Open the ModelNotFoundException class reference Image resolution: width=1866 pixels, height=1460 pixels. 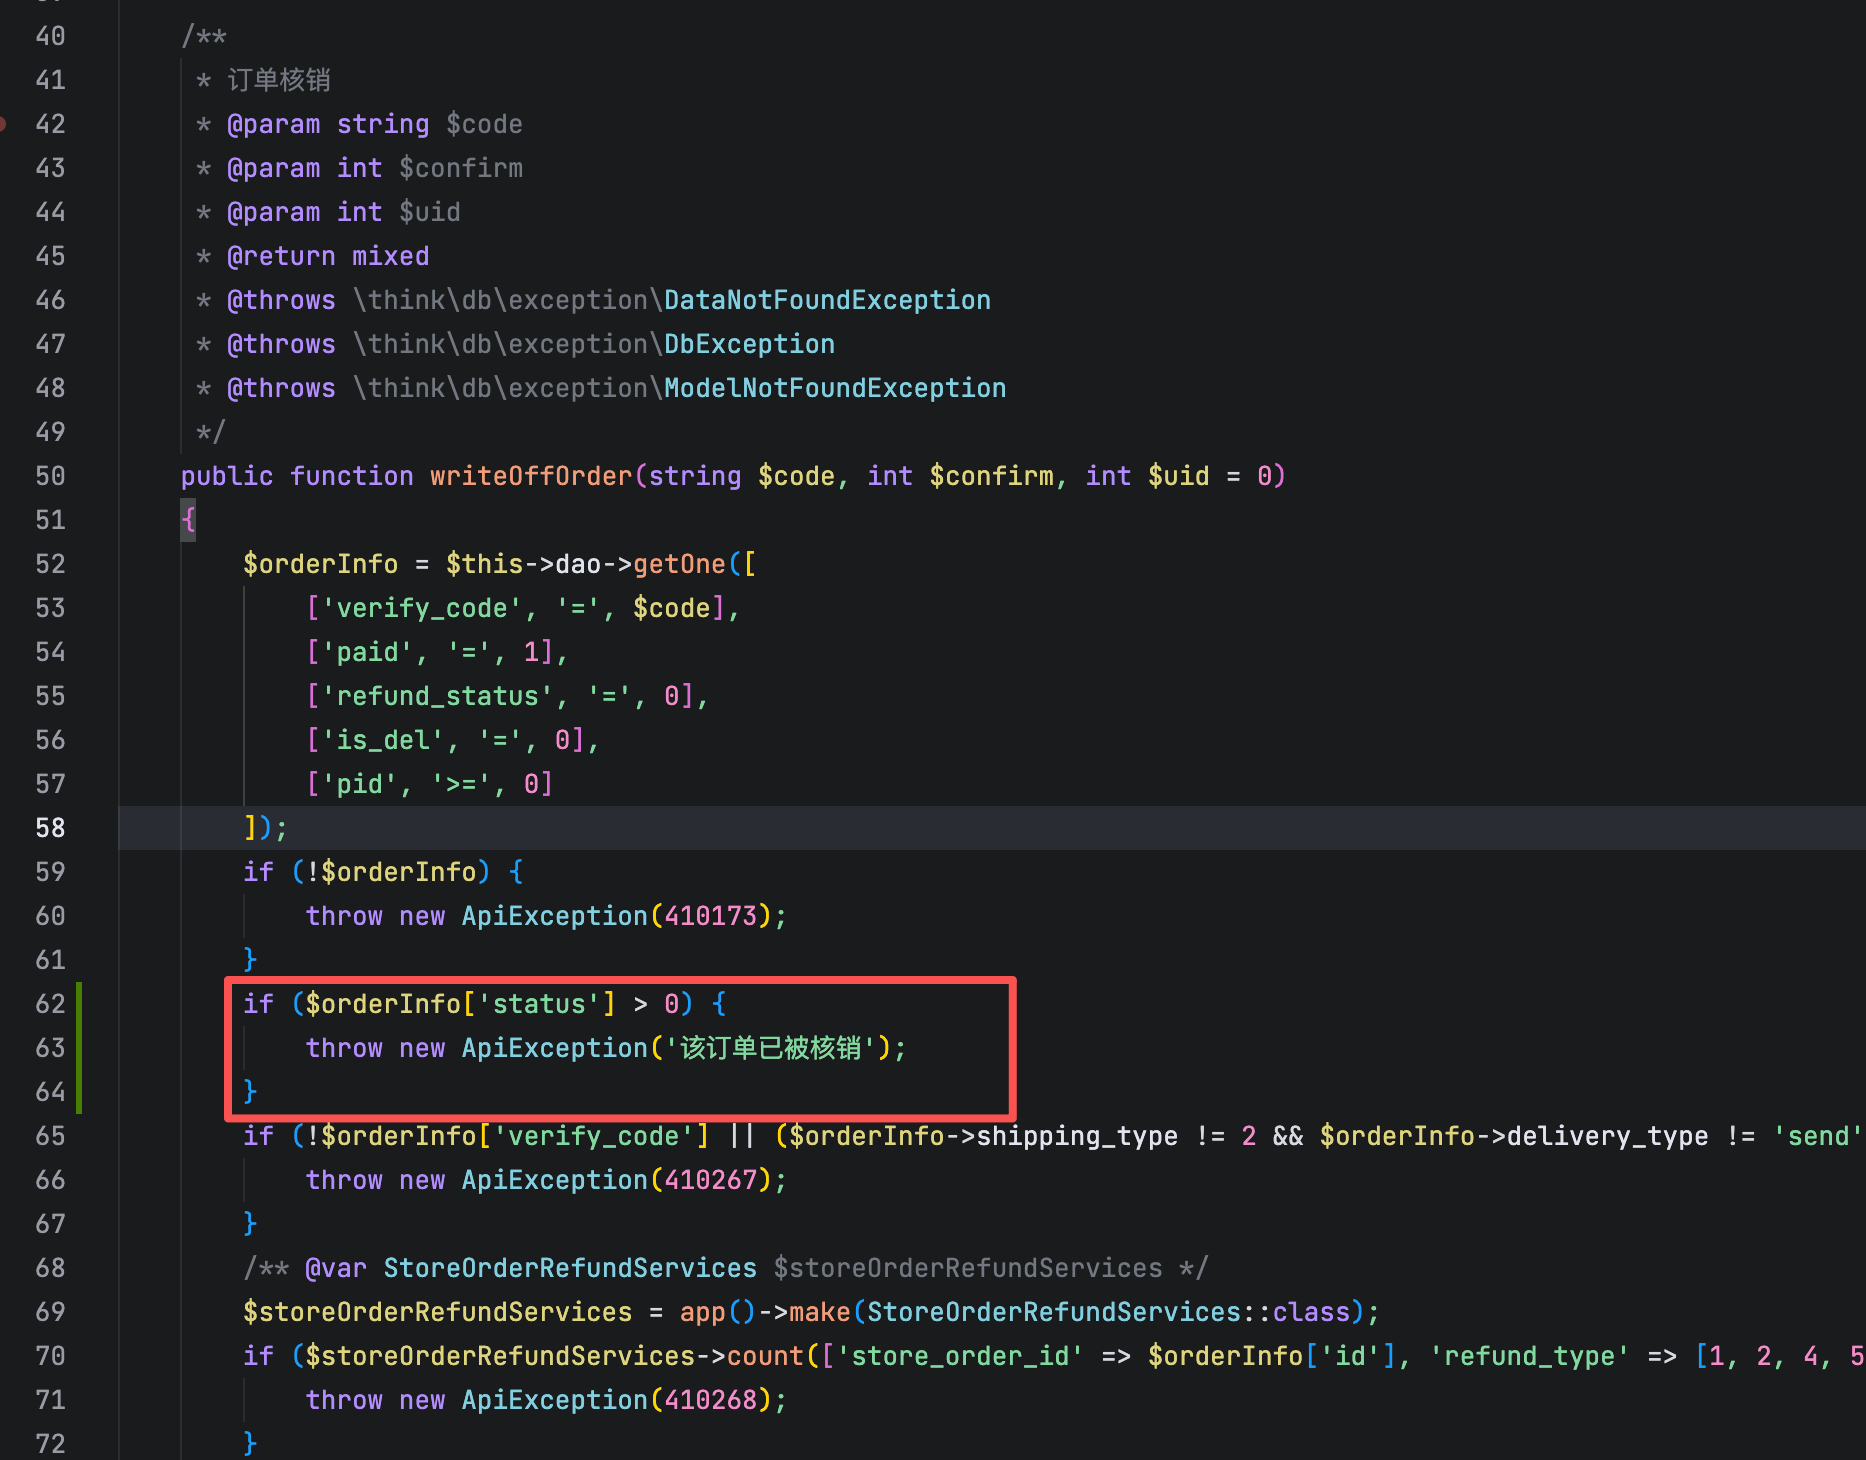tap(835, 388)
